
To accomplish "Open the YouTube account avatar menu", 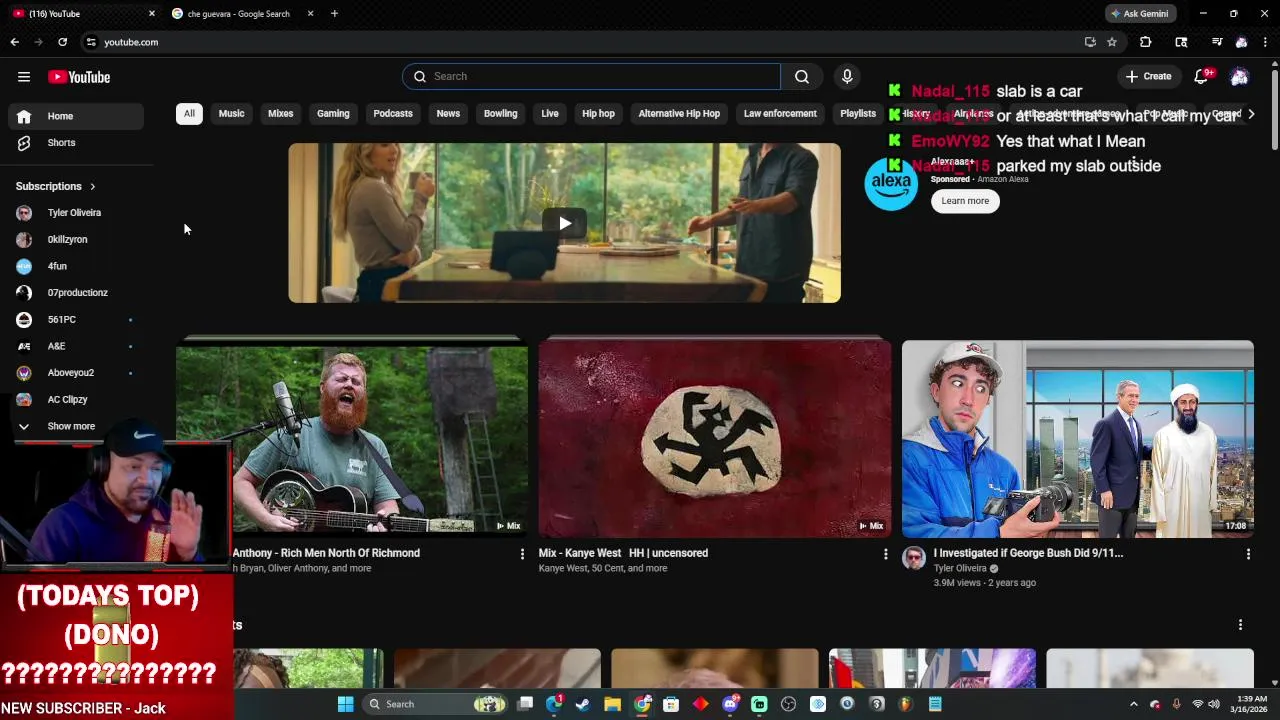I will coord(1239,77).
